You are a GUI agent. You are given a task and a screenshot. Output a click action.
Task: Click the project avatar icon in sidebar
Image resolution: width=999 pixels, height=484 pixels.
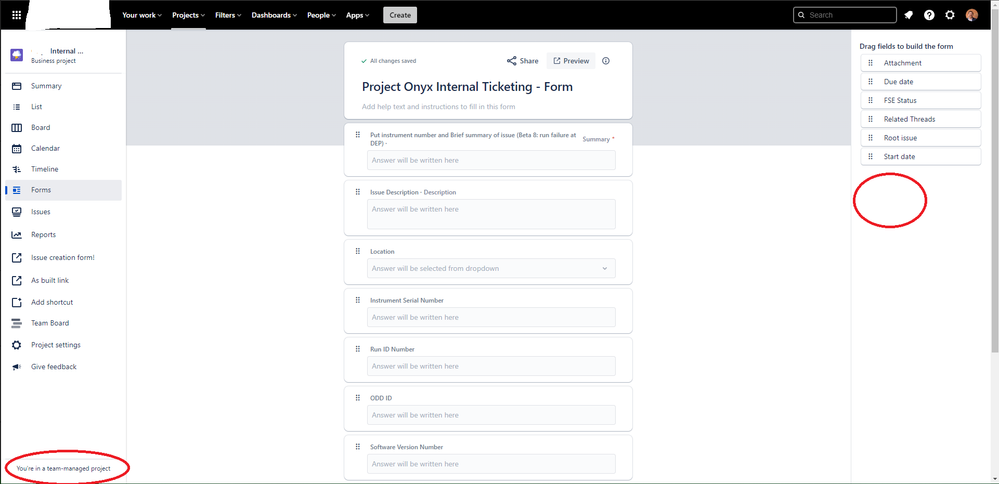click(x=17, y=55)
